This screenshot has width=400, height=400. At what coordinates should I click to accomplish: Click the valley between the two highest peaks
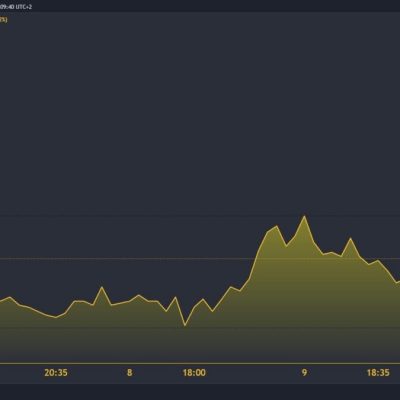(x=286, y=246)
